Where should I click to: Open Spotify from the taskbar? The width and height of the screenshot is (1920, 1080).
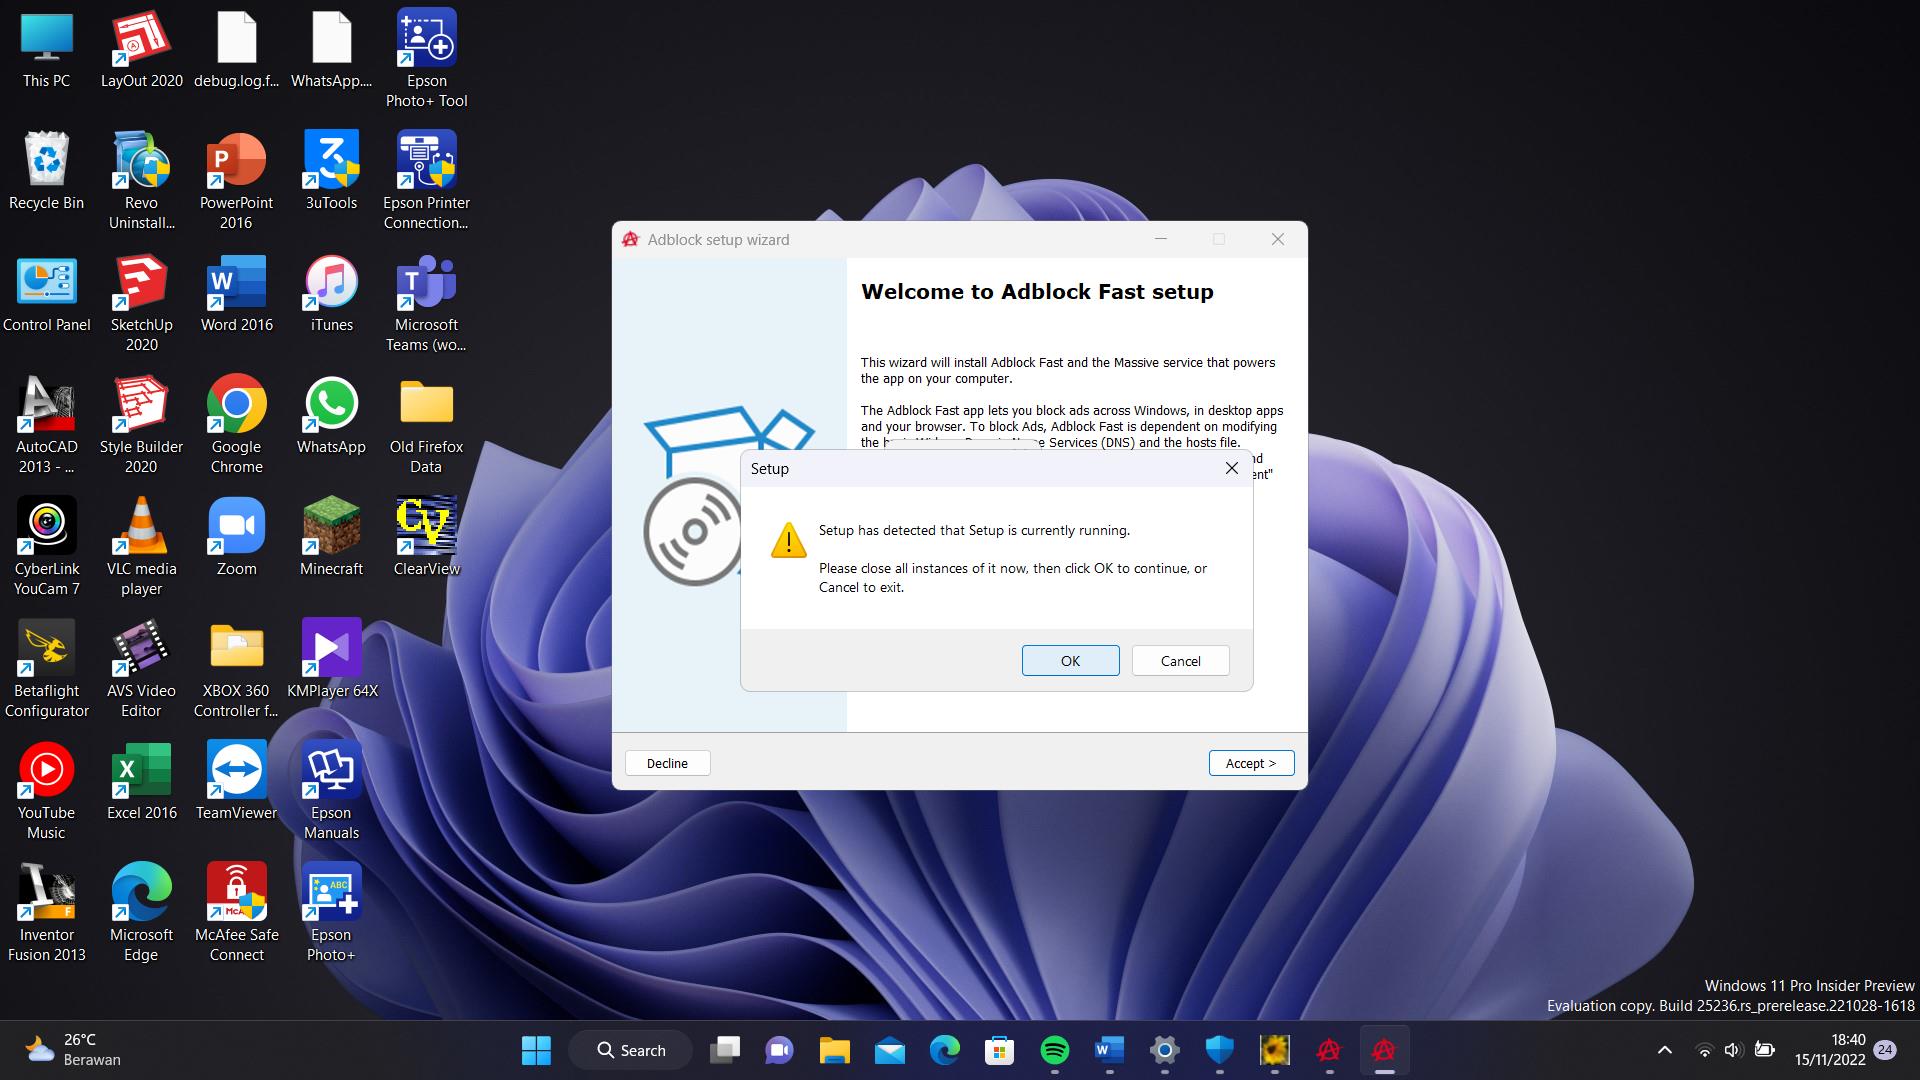click(1054, 1050)
